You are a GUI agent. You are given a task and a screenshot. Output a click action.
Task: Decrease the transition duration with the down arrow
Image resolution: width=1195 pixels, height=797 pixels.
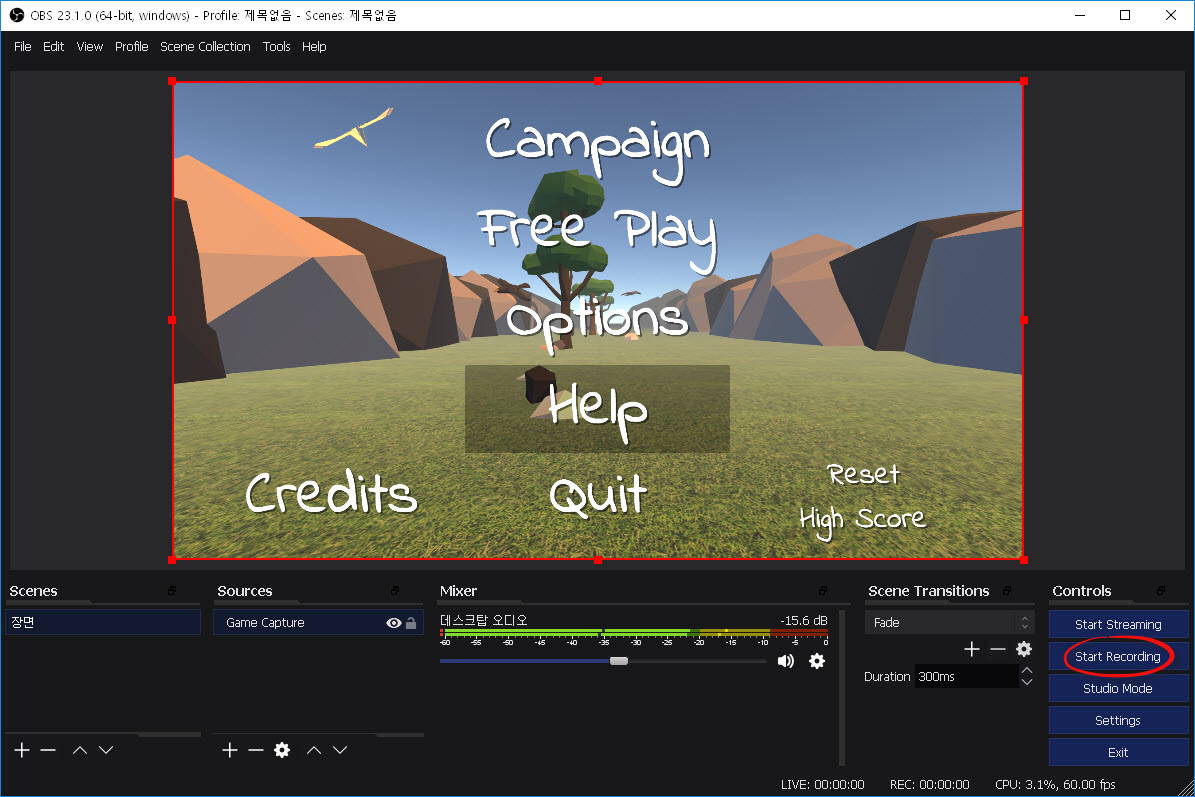click(1027, 682)
